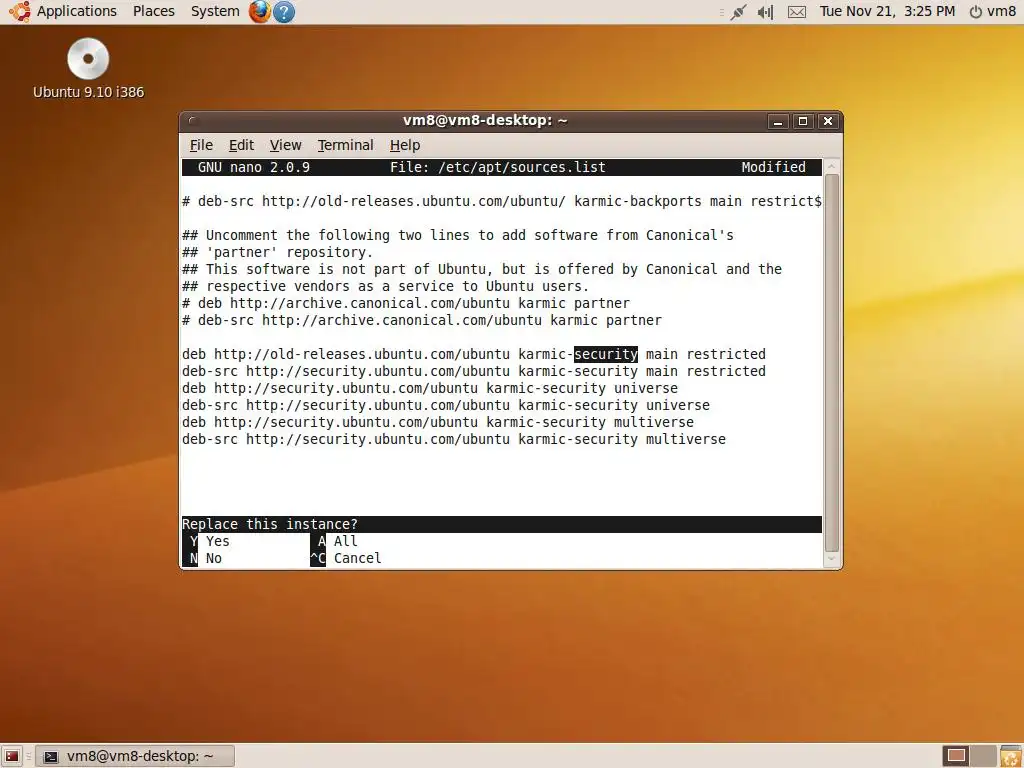Open the Places menu
This screenshot has height=768, width=1024.
click(x=153, y=11)
